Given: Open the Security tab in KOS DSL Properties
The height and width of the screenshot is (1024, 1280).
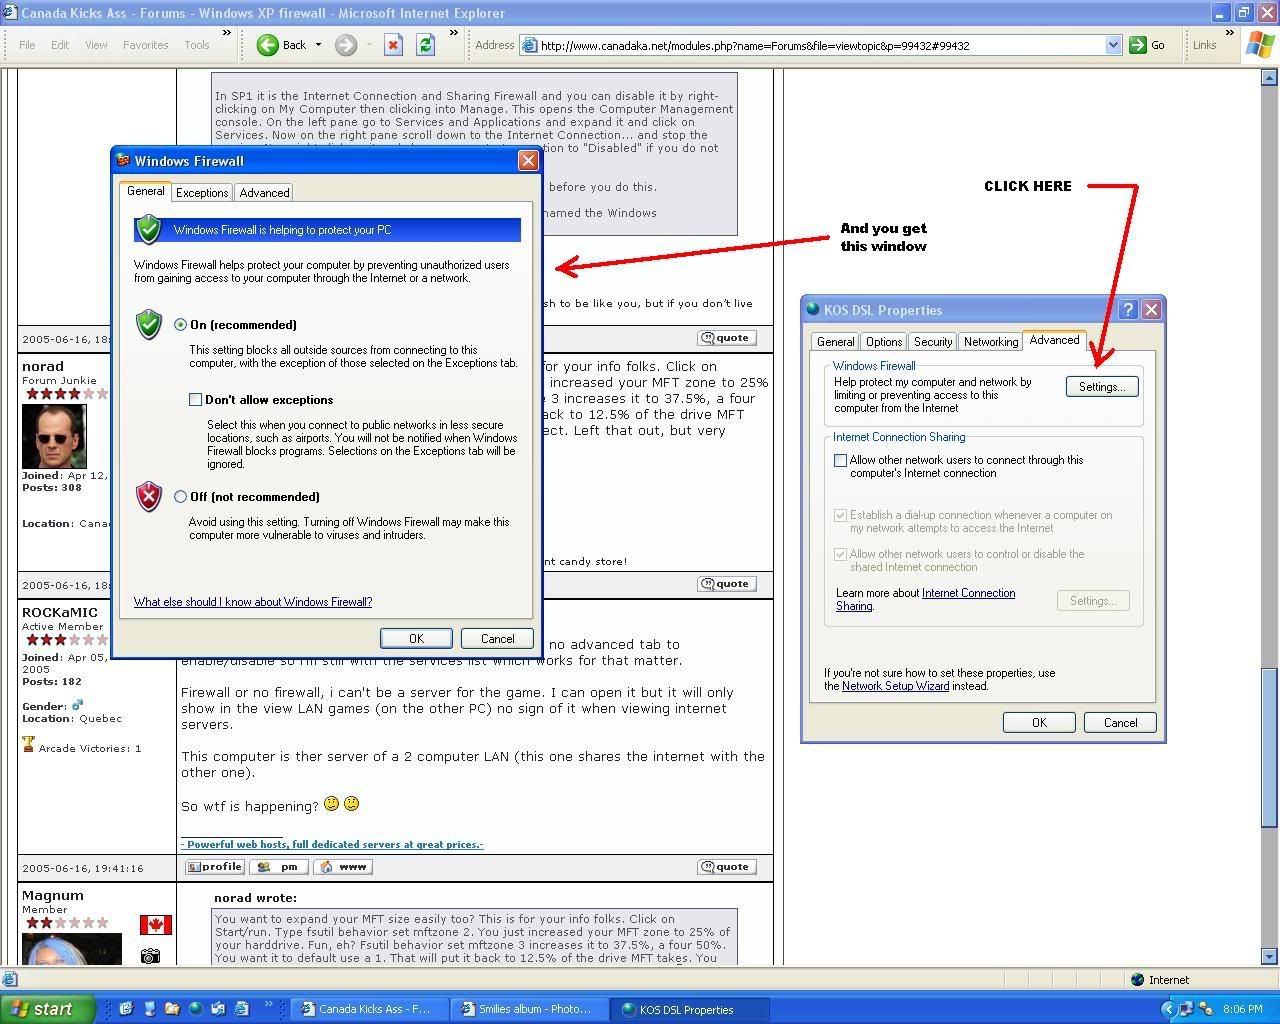Looking at the screenshot, I should pyautogui.click(x=933, y=342).
